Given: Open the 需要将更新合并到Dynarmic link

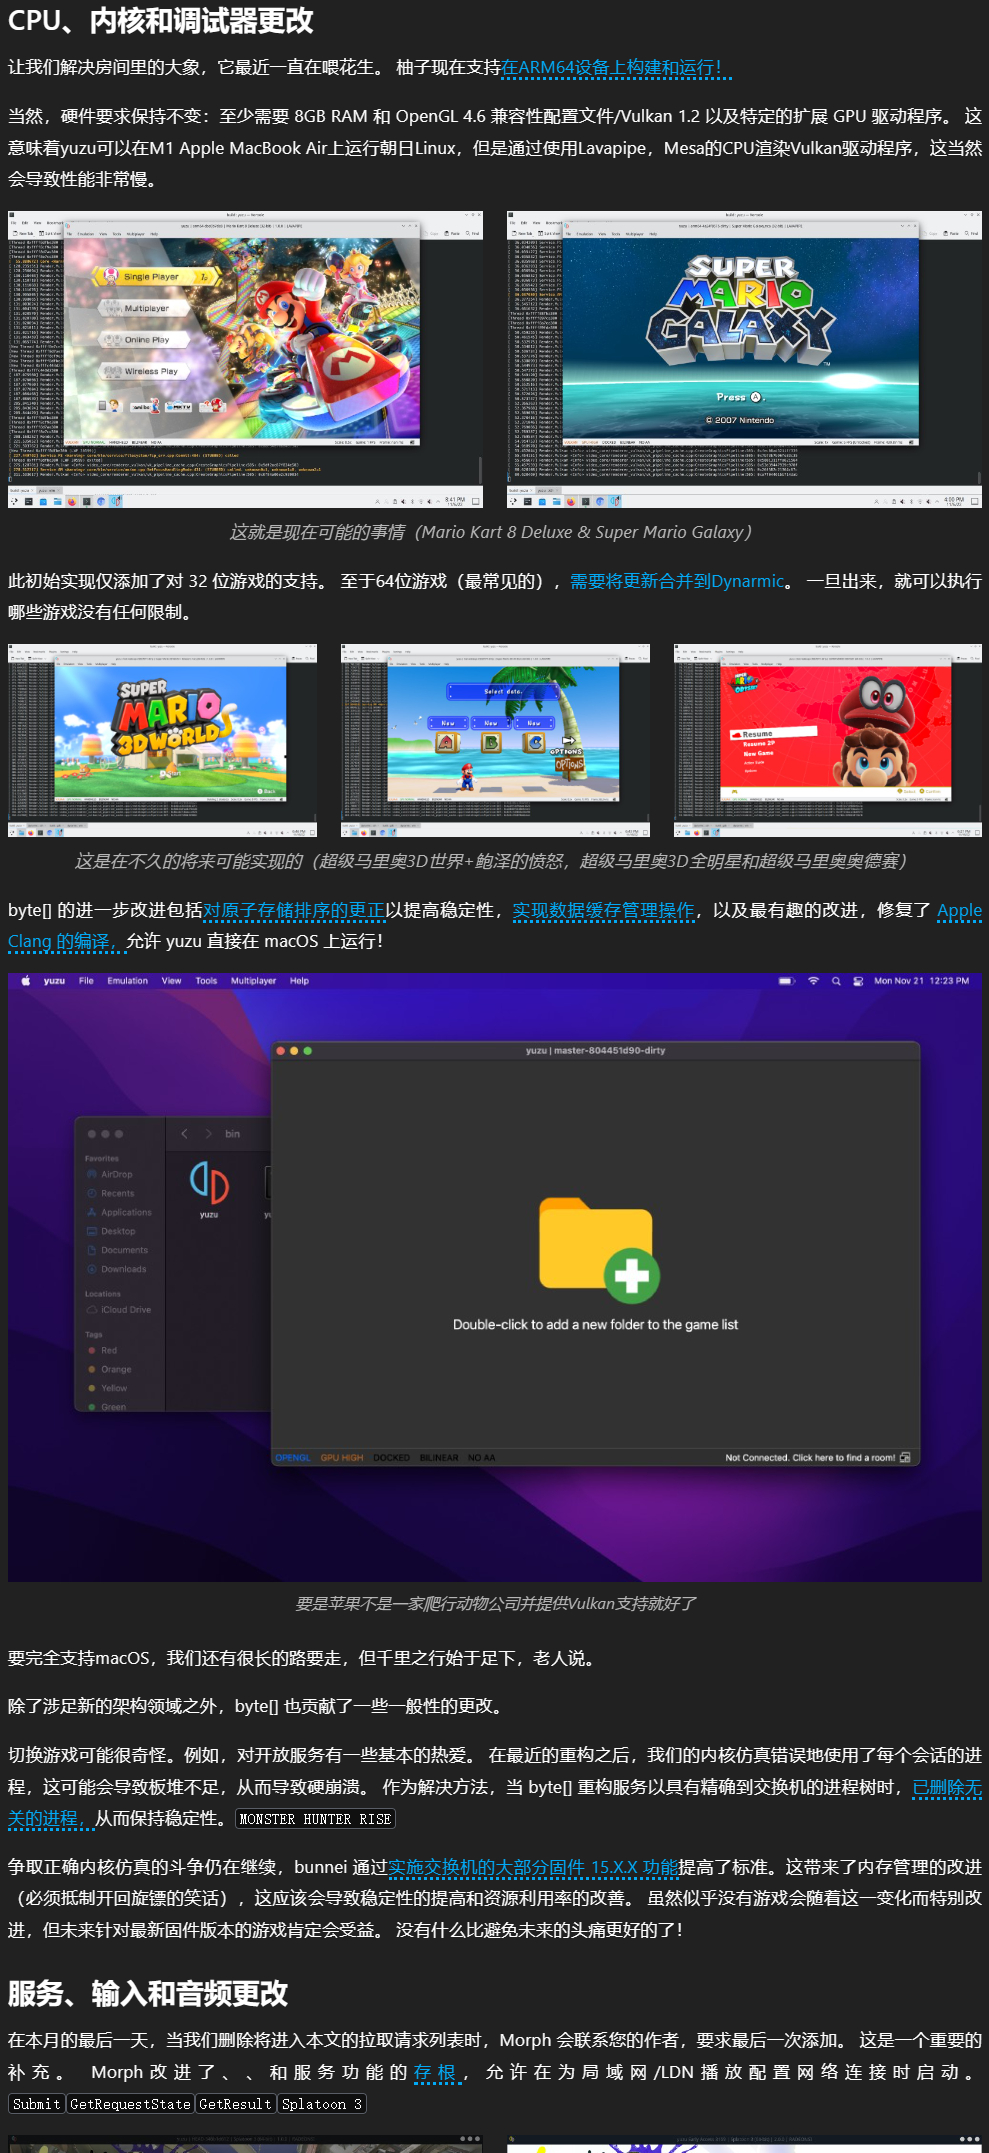Looking at the screenshot, I should coord(677,581).
